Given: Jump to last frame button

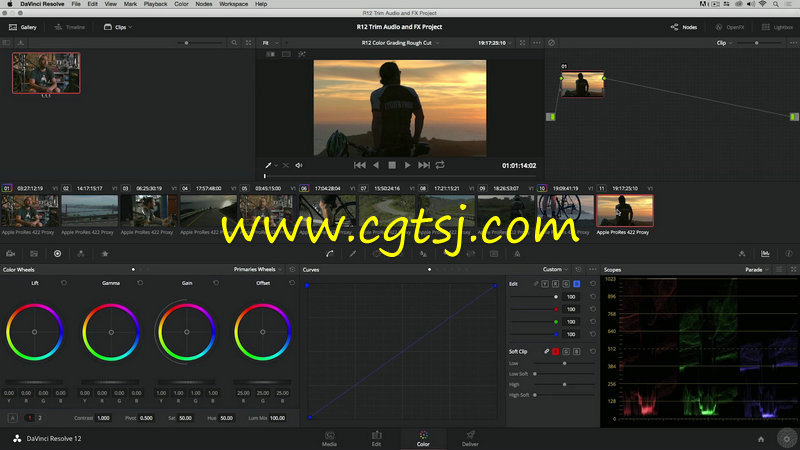Looking at the screenshot, I should point(423,165).
